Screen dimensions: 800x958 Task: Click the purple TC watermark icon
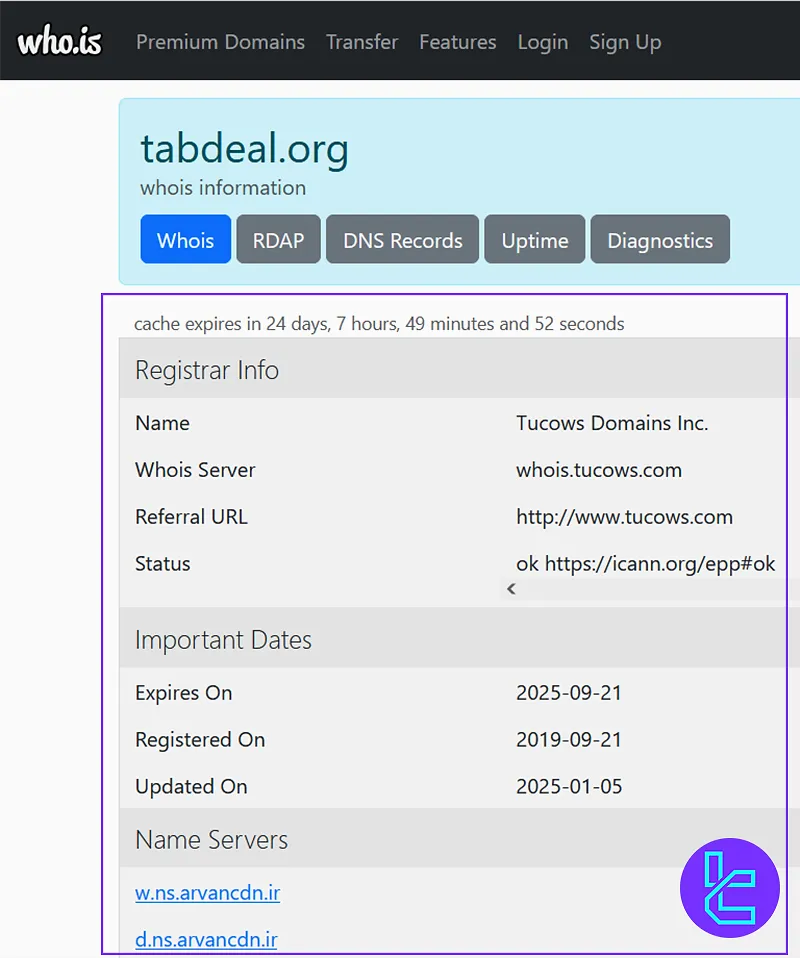pos(729,887)
